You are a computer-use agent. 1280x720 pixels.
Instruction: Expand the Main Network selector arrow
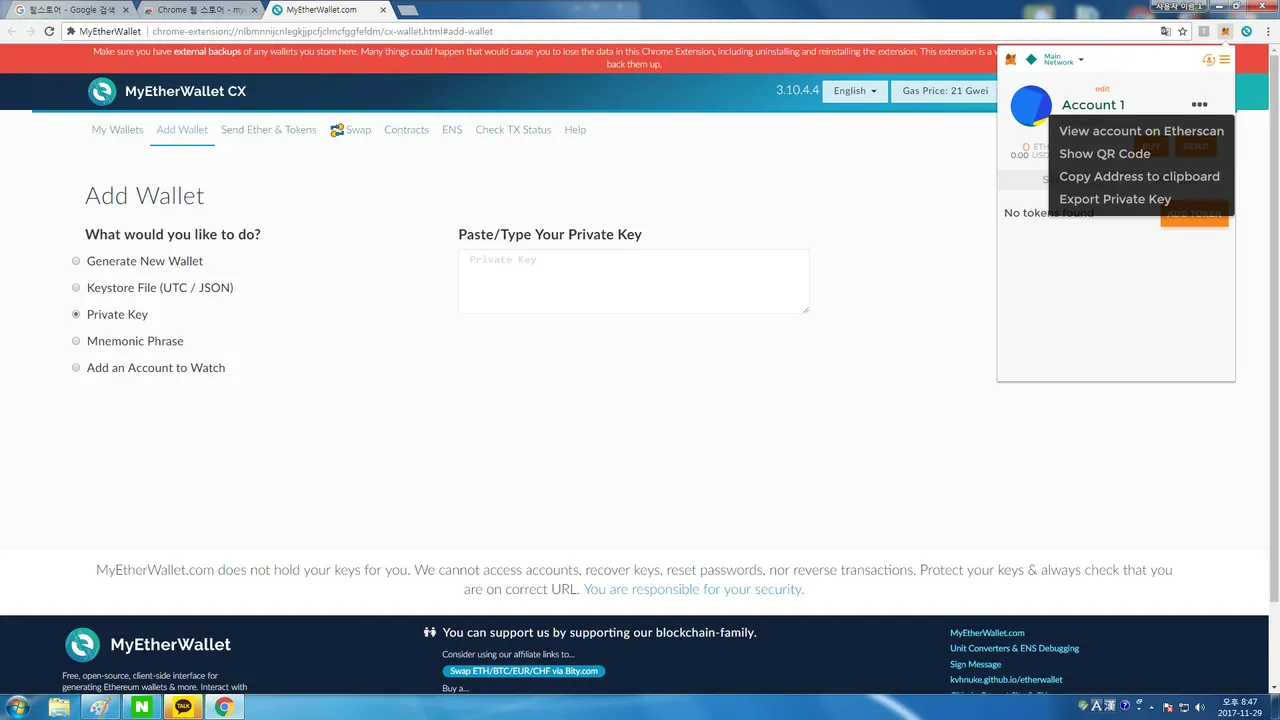coord(1081,61)
